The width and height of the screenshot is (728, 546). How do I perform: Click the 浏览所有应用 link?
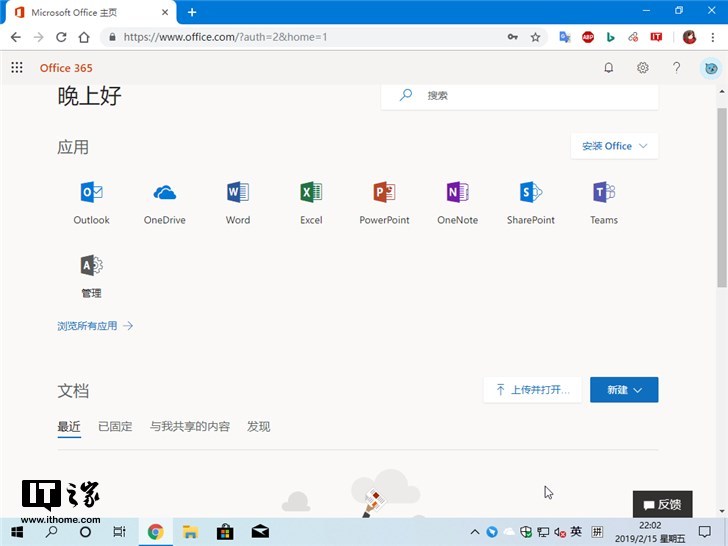[x=95, y=326]
